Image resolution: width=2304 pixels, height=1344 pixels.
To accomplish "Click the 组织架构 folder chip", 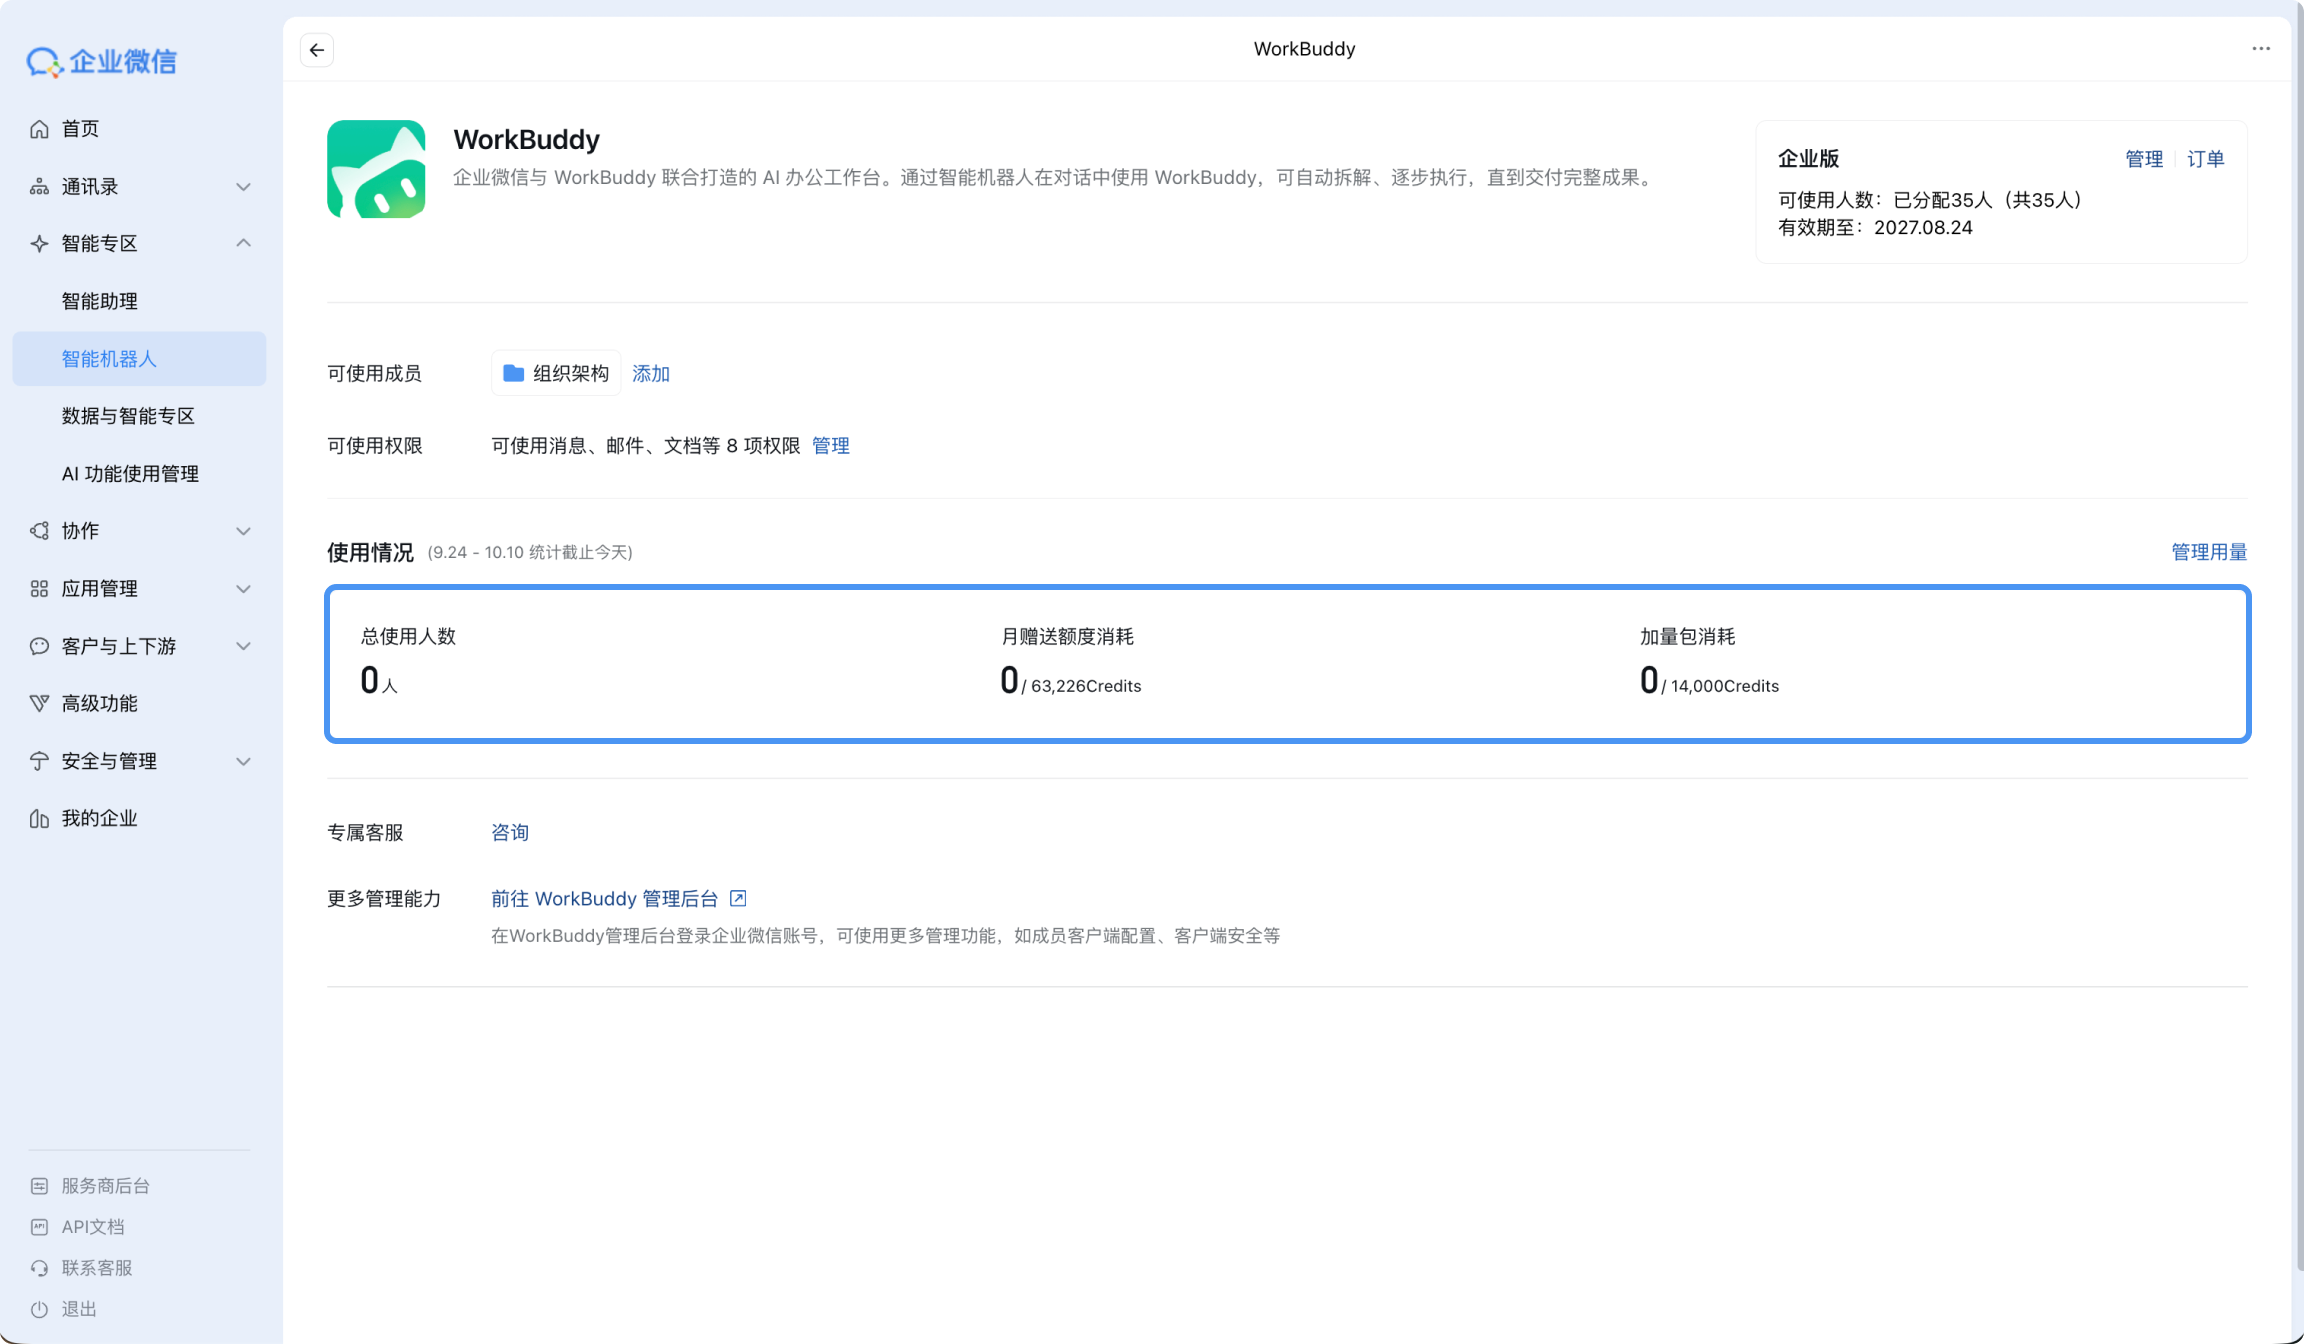I will click(x=556, y=374).
